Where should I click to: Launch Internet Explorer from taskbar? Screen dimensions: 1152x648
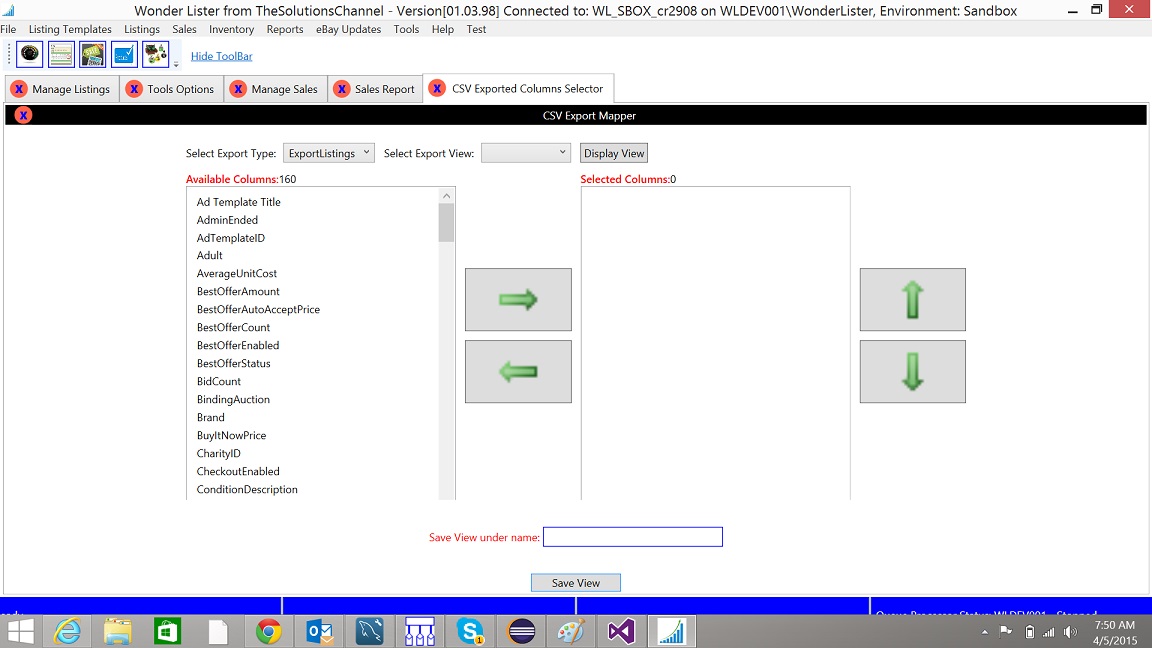(68, 631)
